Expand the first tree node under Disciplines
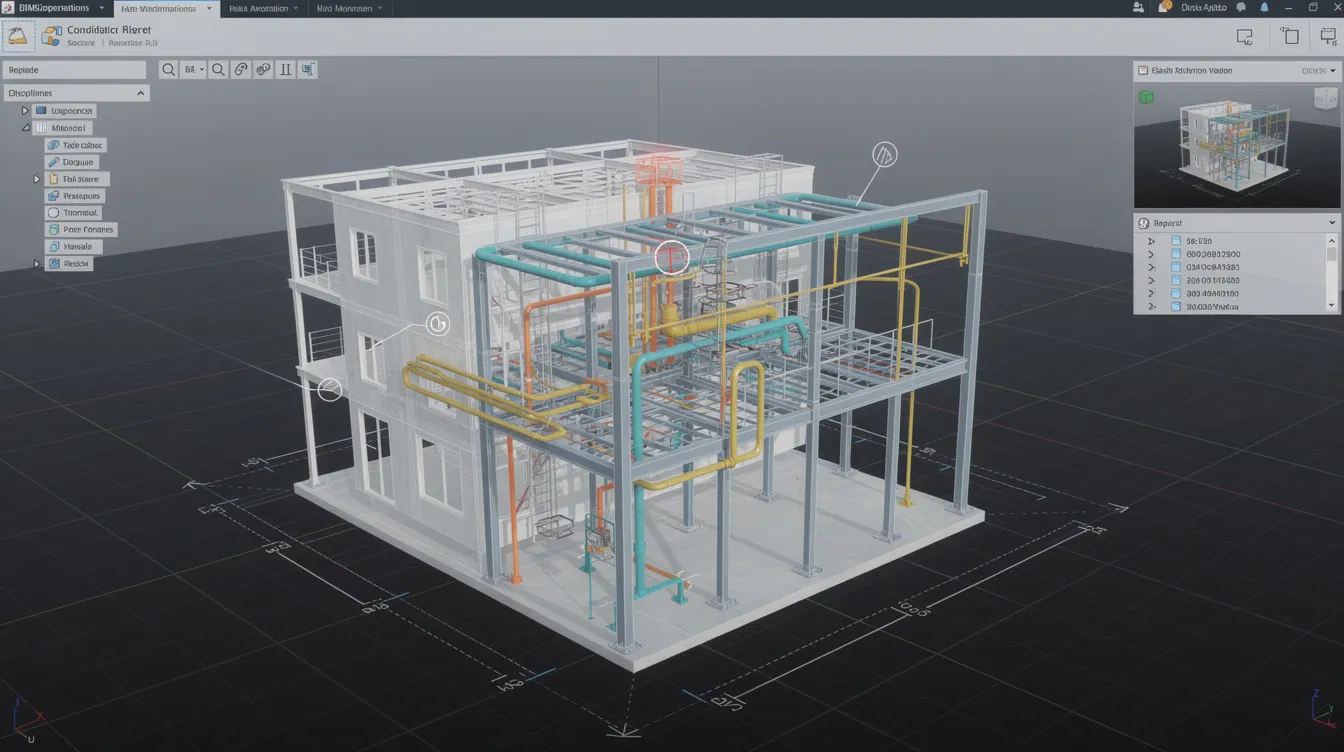 [x=26, y=111]
